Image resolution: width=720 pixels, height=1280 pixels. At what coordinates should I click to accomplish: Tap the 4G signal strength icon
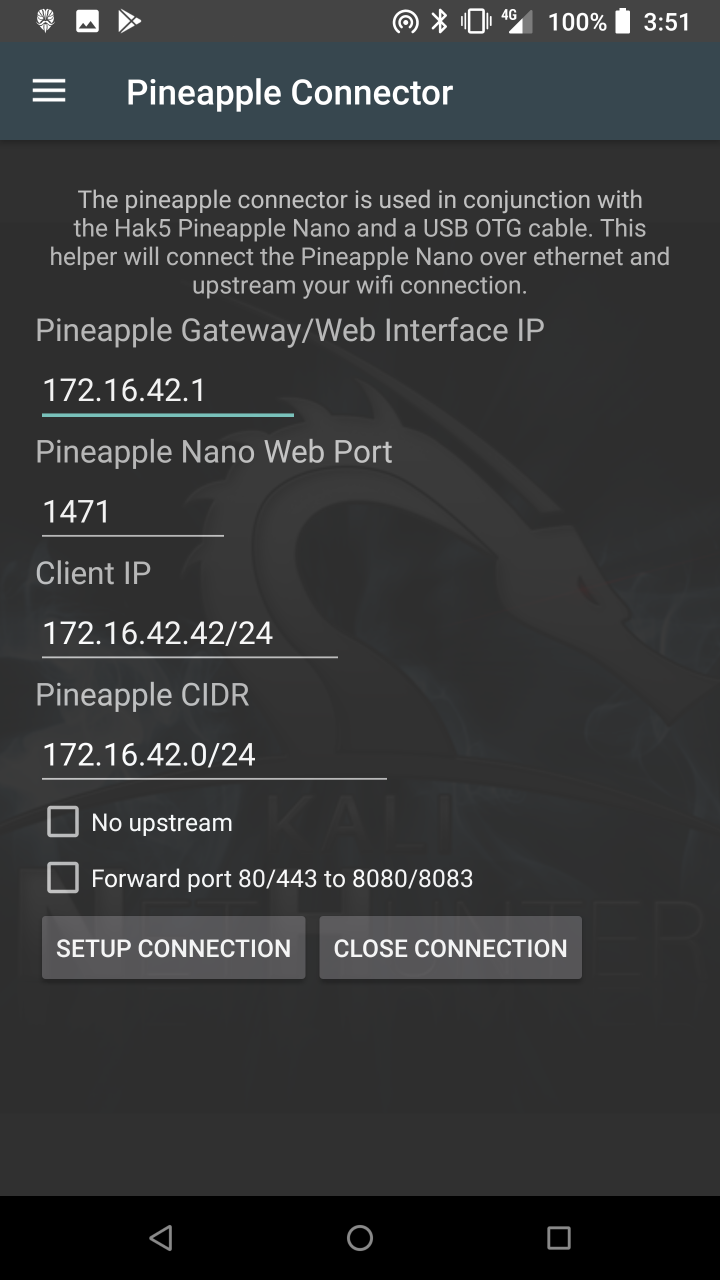pyautogui.click(x=516, y=21)
